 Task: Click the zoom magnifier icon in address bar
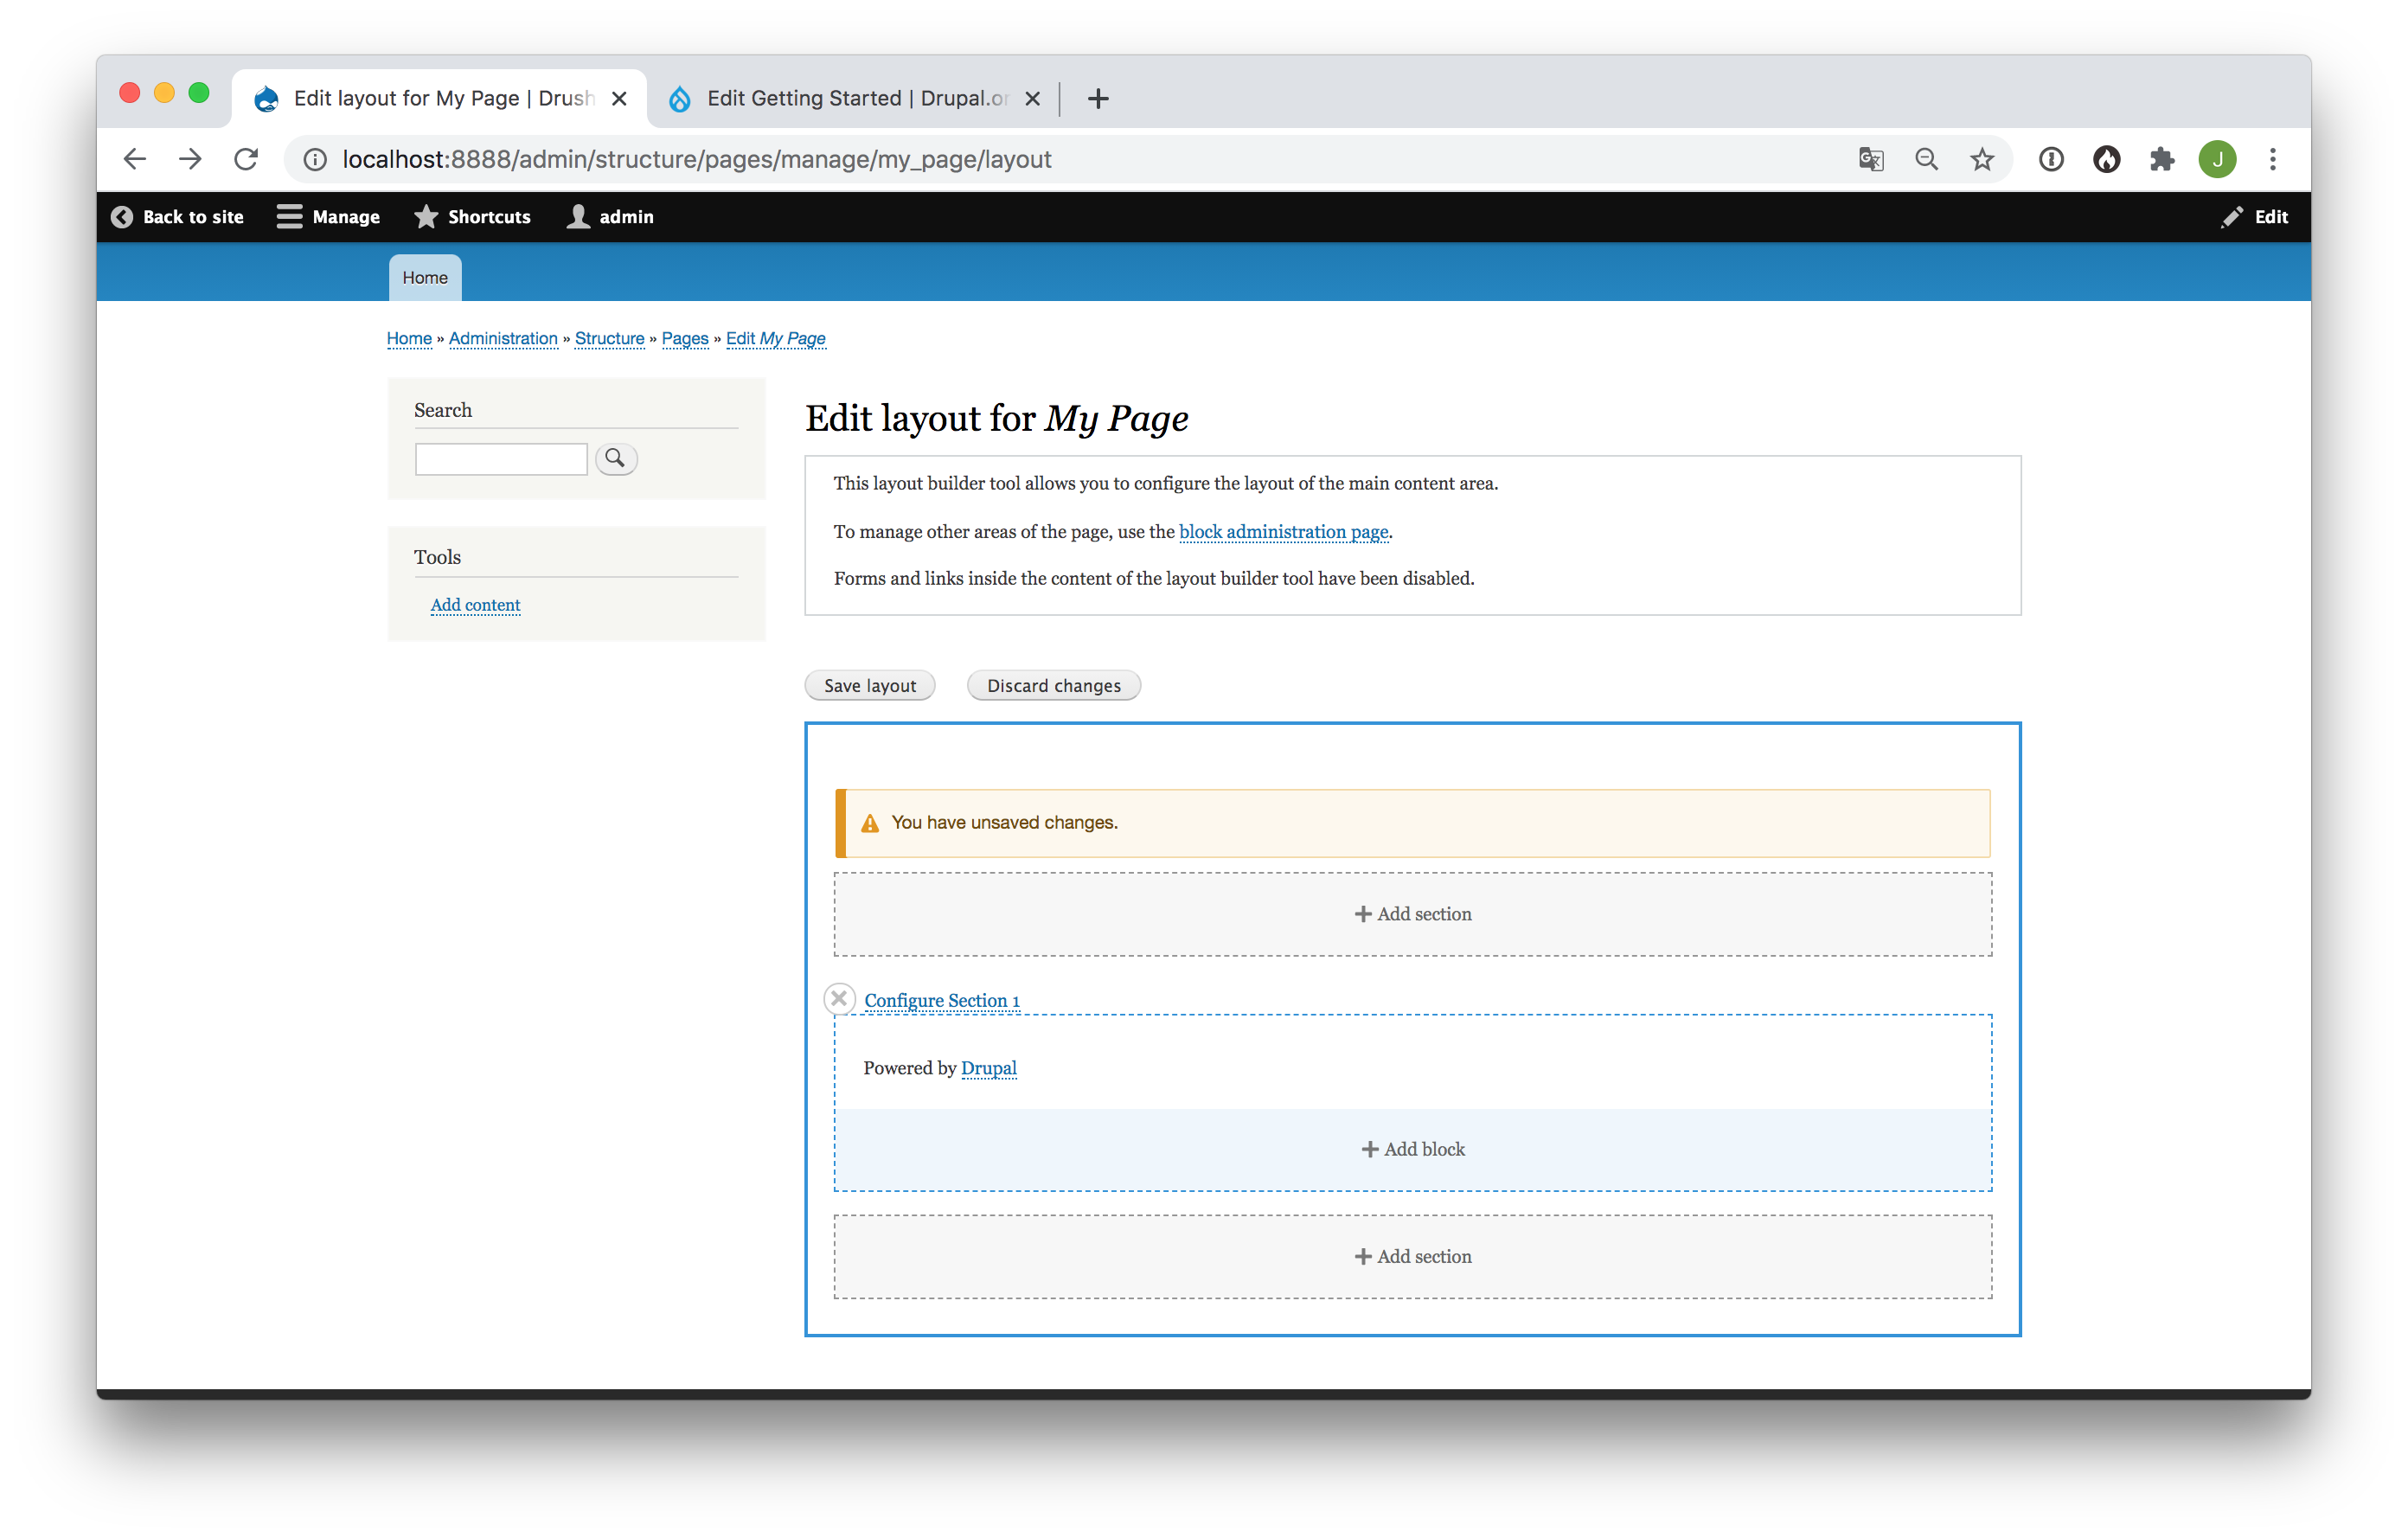click(1926, 159)
